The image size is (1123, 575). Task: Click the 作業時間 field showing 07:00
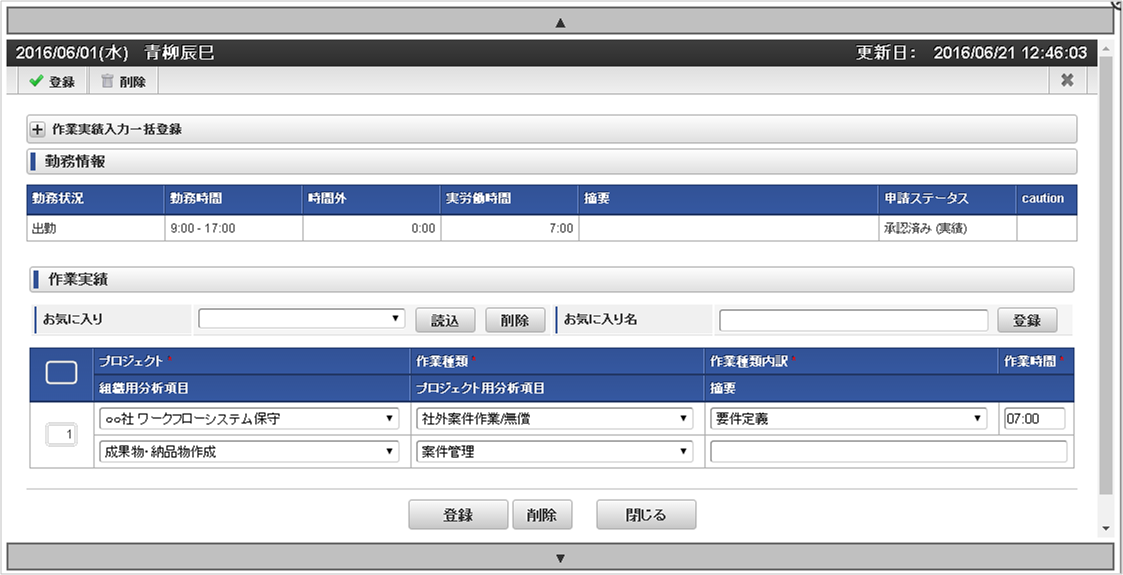(x=1034, y=419)
